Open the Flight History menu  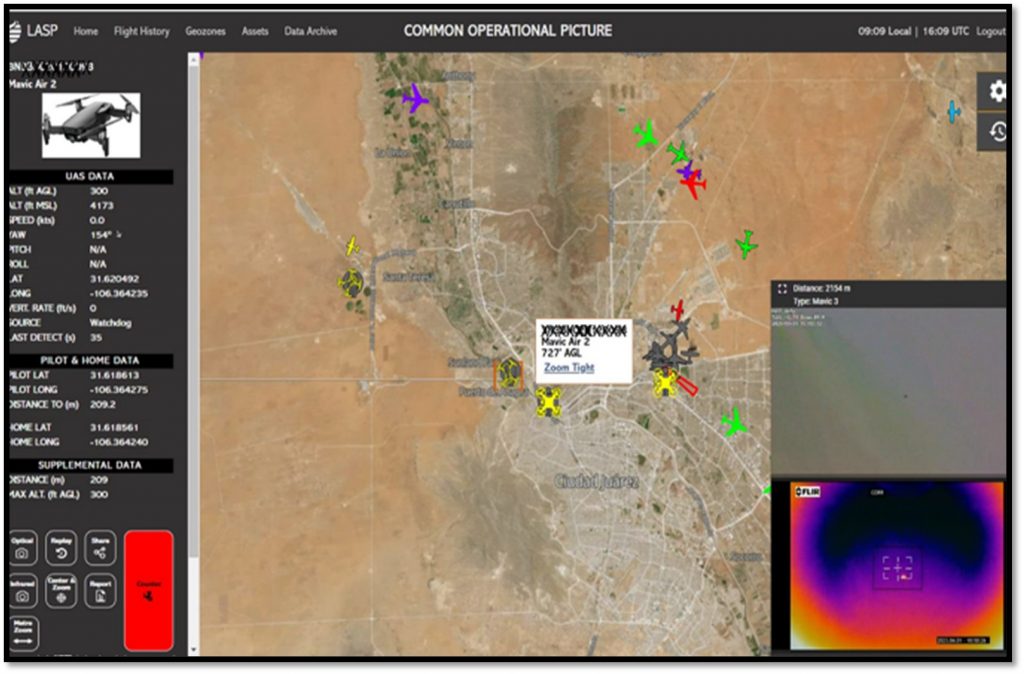[x=141, y=31]
